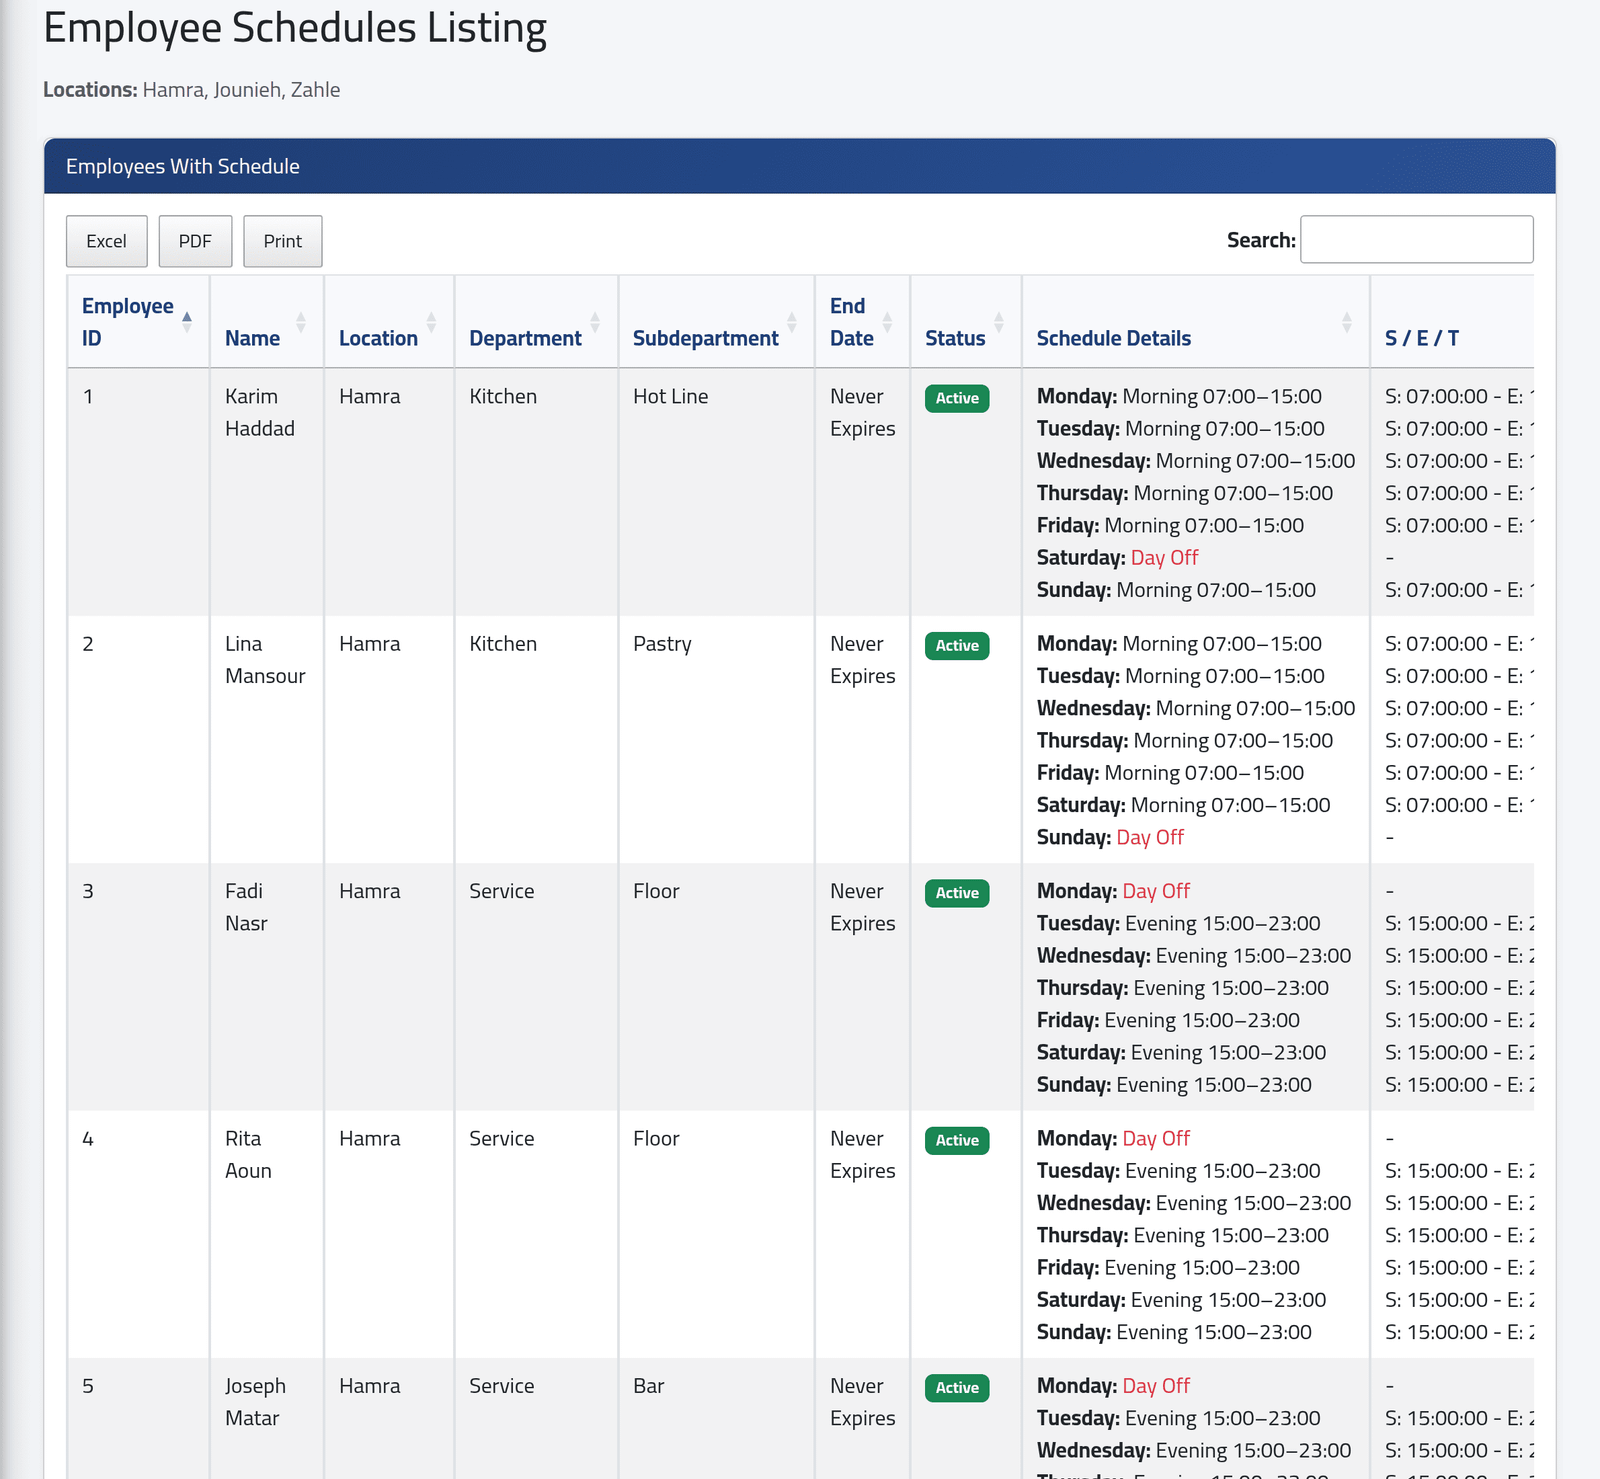Click Name column sort arrows
The width and height of the screenshot is (1600, 1479).
(301, 322)
